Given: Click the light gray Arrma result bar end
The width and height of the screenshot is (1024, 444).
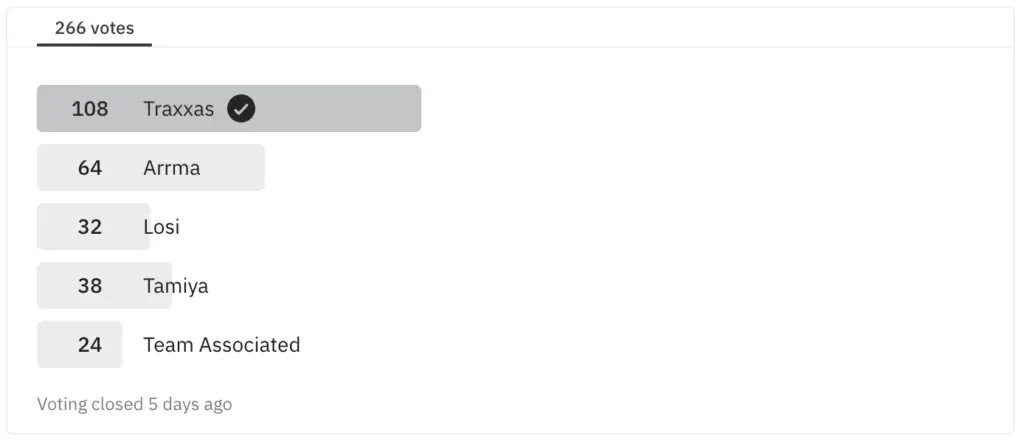Looking at the screenshot, I should click(x=259, y=168).
